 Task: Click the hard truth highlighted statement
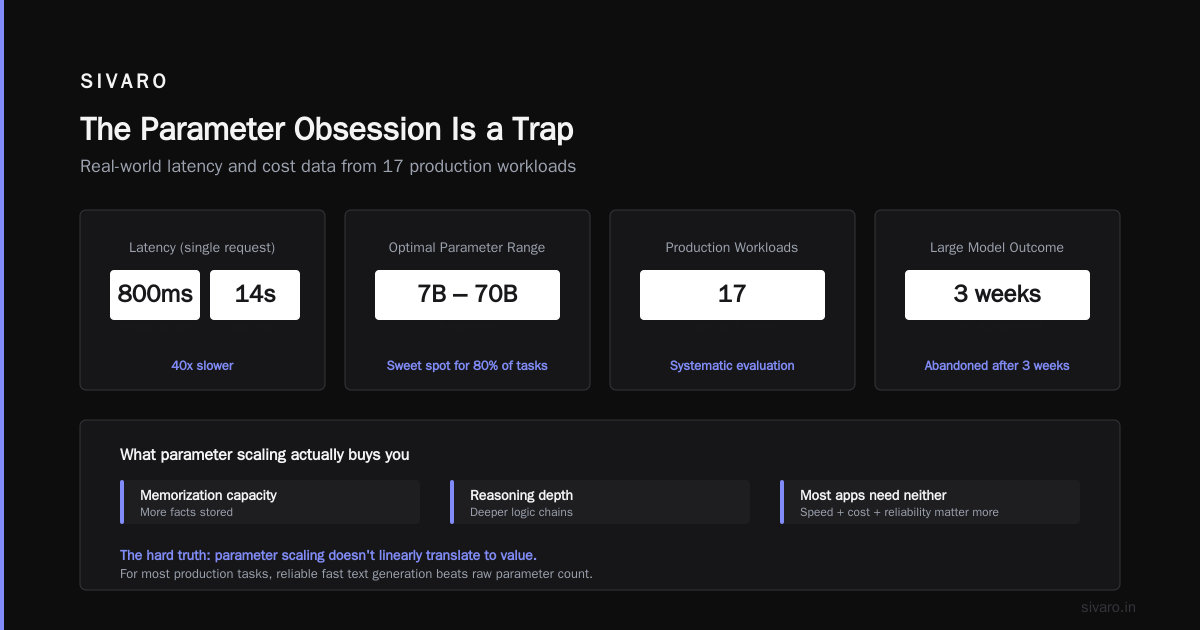click(x=328, y=555)
